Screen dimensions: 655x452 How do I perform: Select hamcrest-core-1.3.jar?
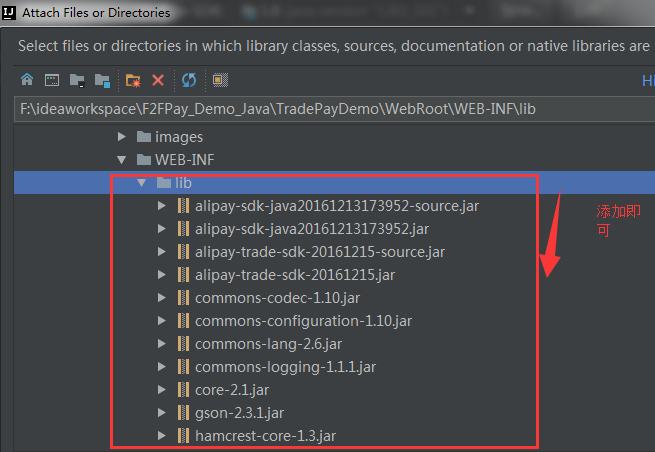coord(265,436)
